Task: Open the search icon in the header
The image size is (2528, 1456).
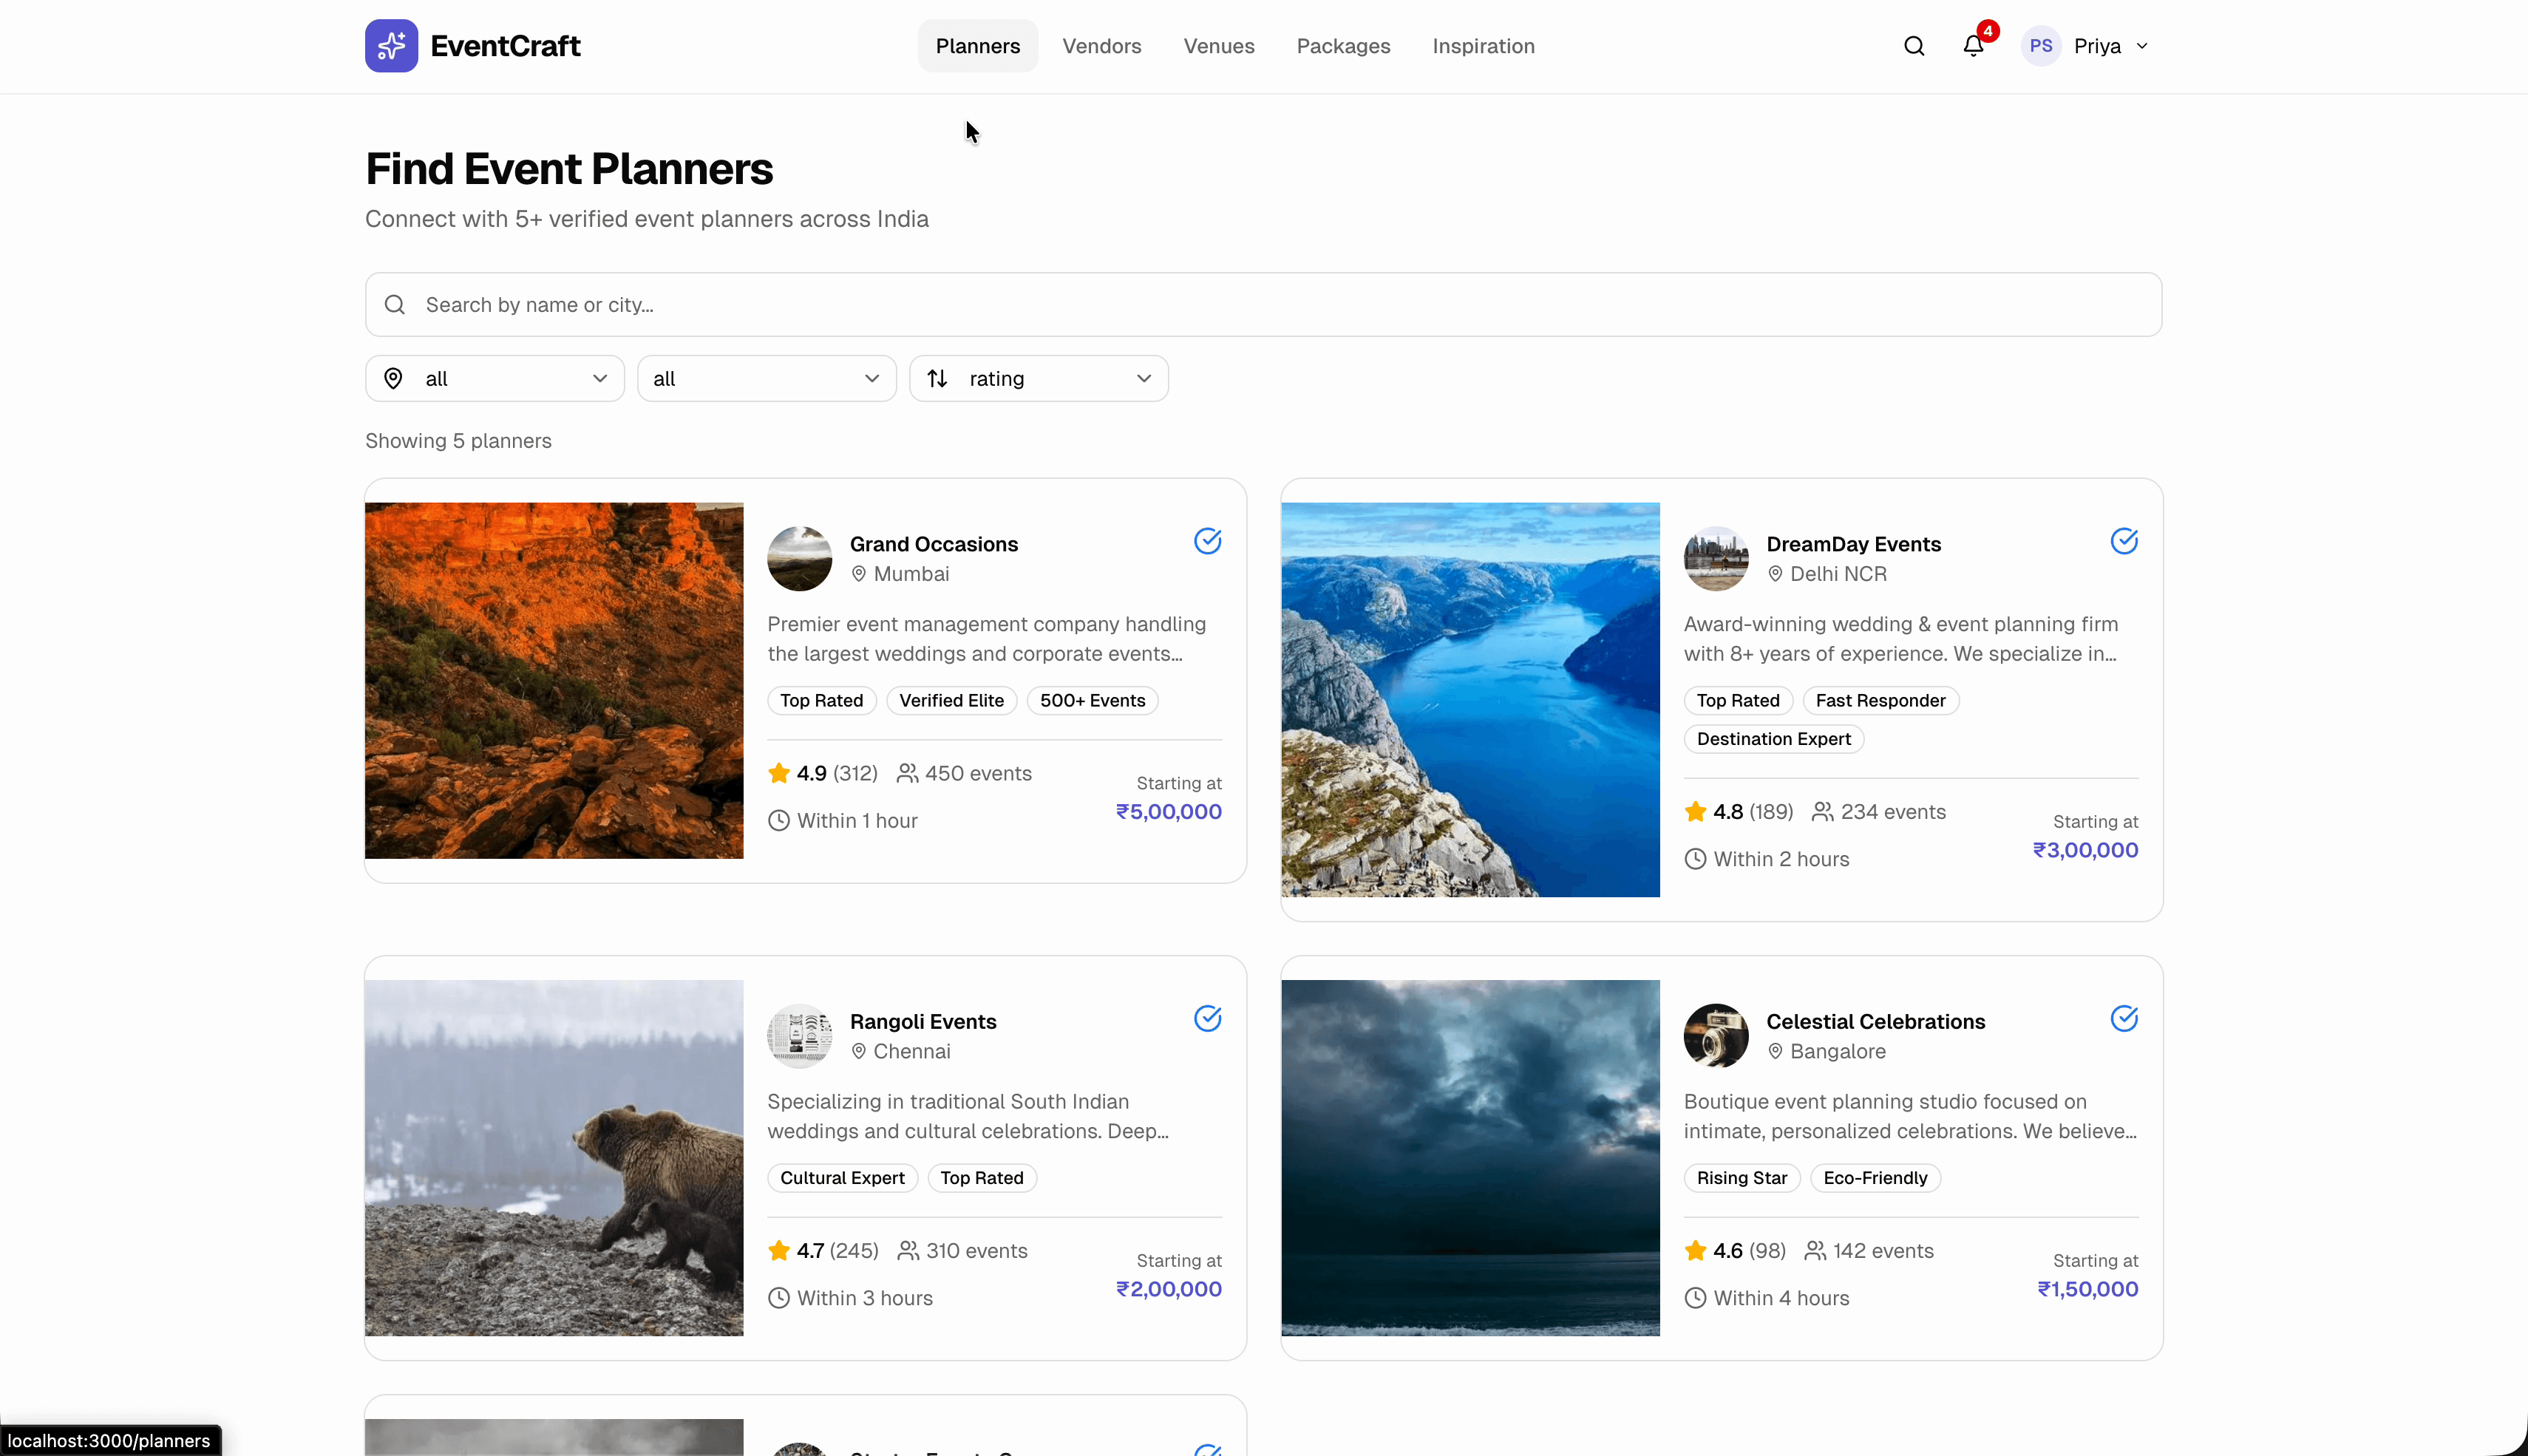Action: [x=1914, y=46]
